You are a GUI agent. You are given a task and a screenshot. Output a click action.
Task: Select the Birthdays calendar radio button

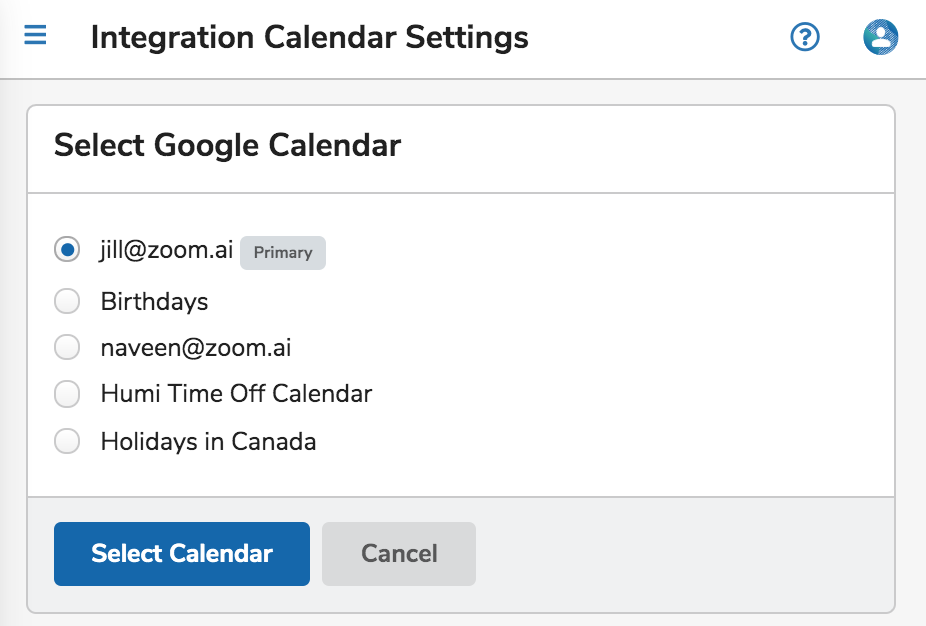(67, 301)
